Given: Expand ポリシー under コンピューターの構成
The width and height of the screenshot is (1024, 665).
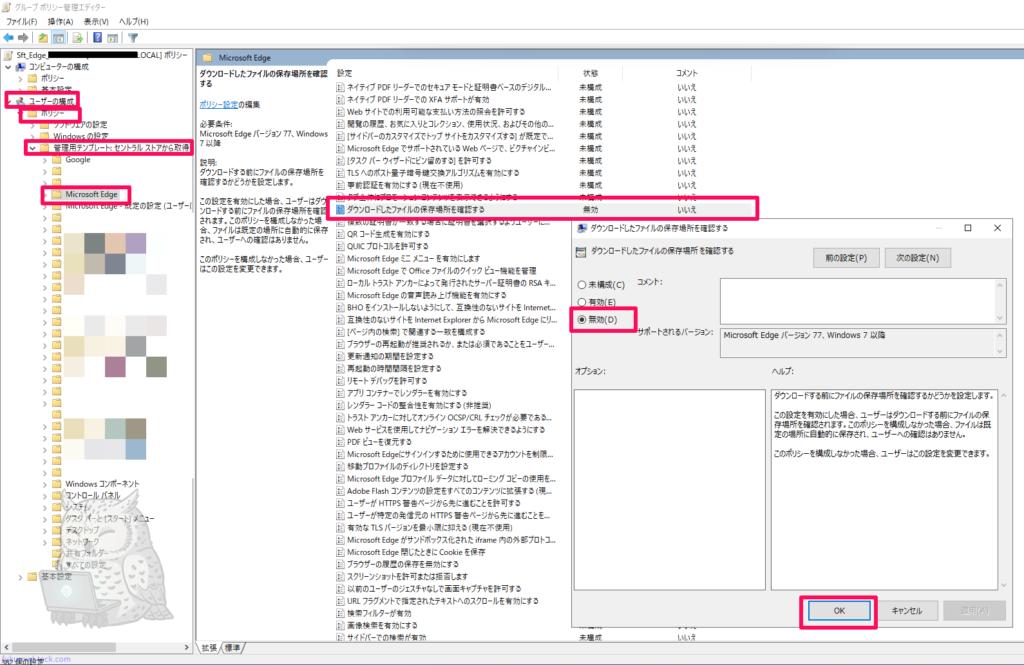Looking at the screenshot, I should [x=20, y=78].
